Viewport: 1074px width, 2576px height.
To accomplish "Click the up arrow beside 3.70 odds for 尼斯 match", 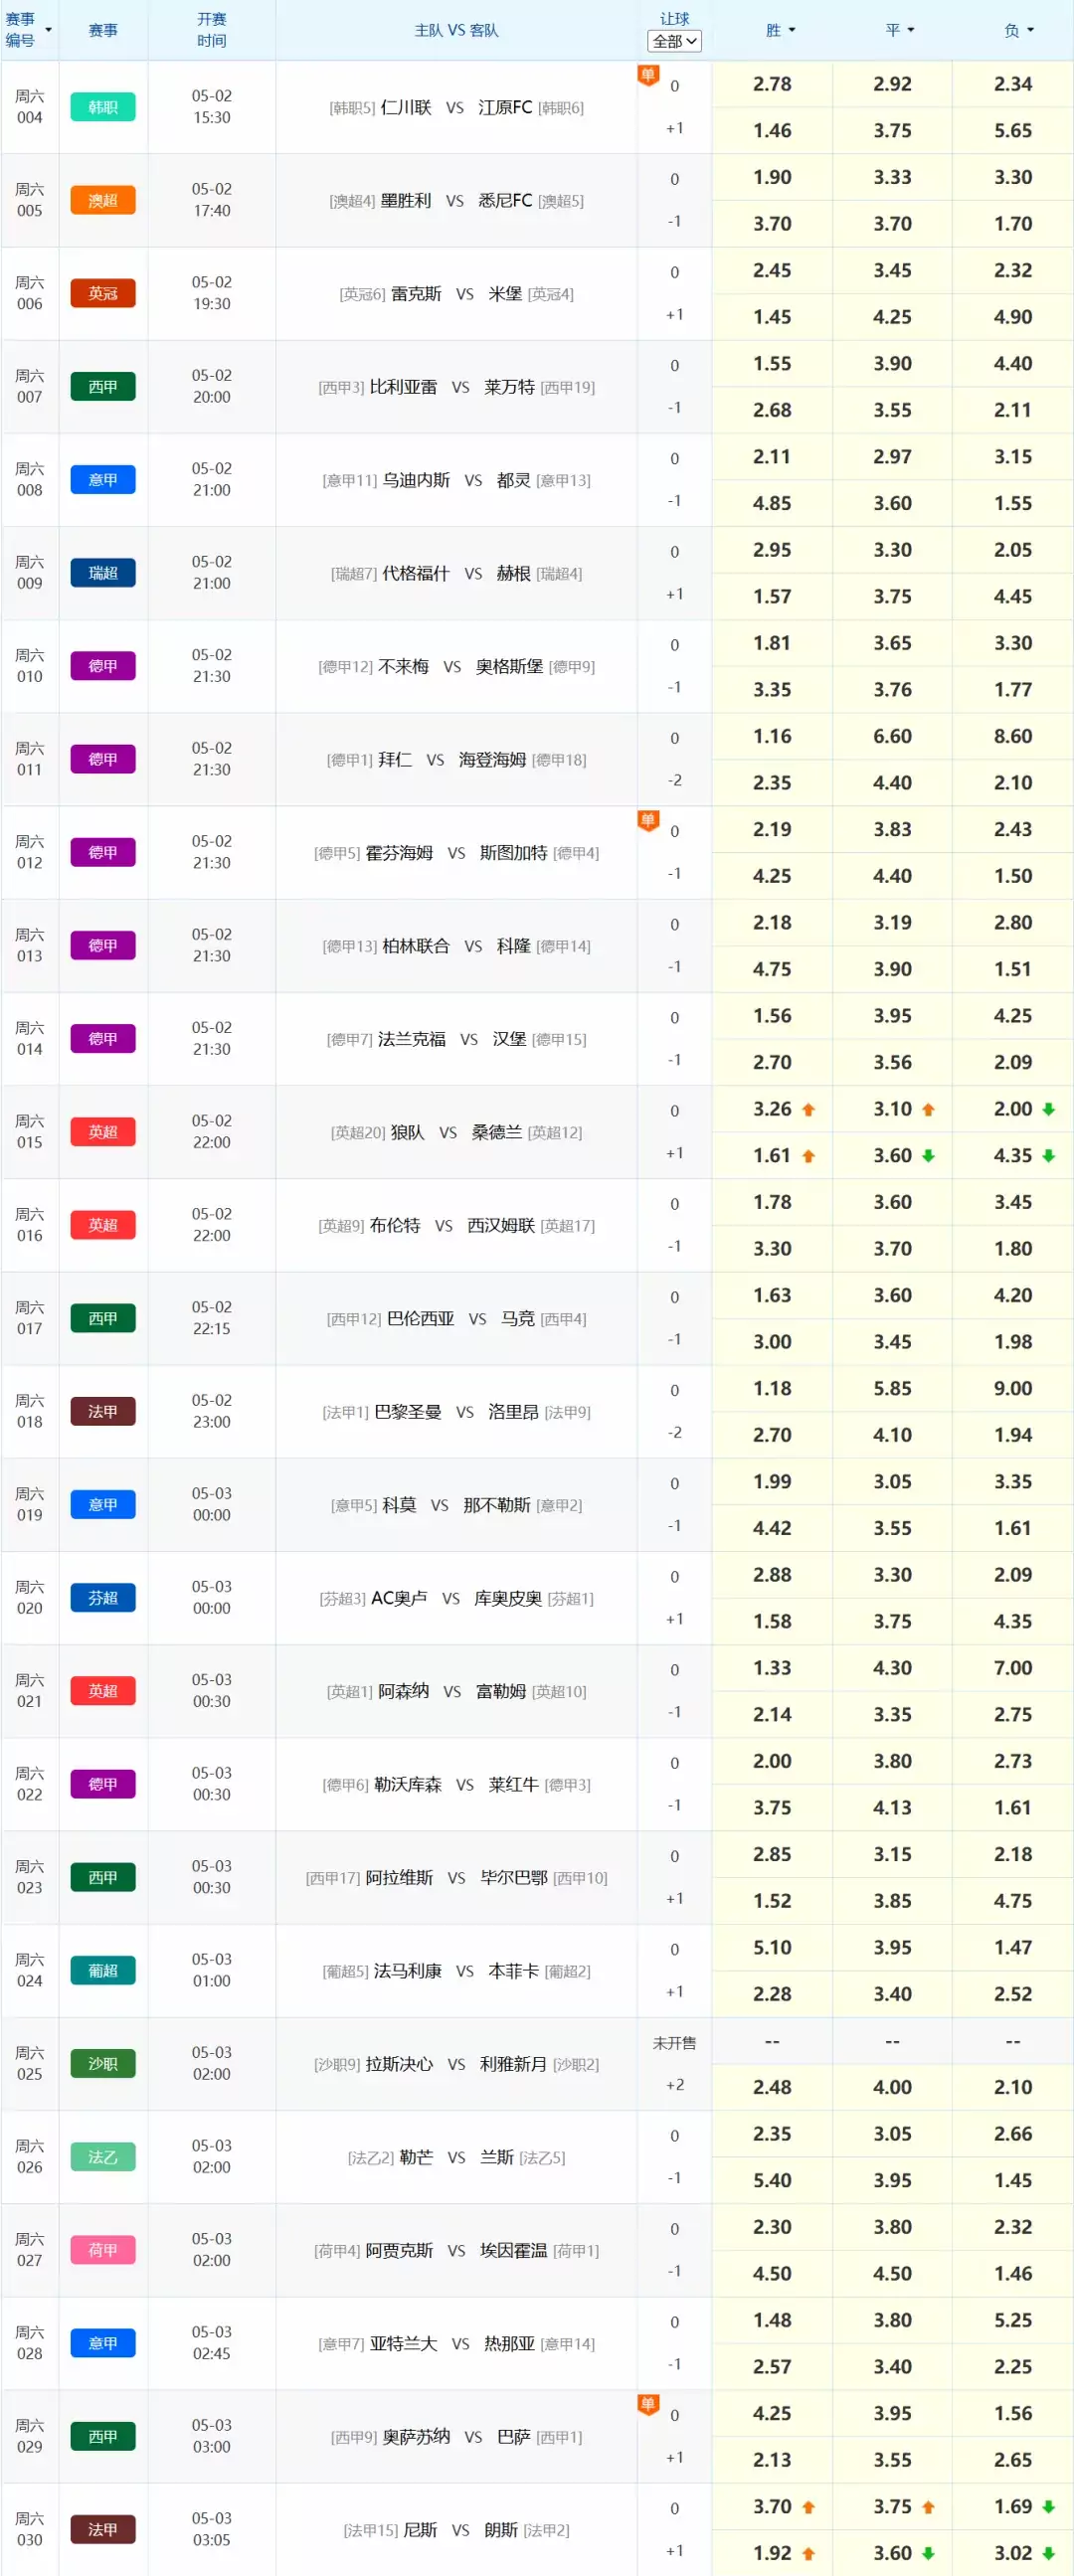I will point(808,2507).
